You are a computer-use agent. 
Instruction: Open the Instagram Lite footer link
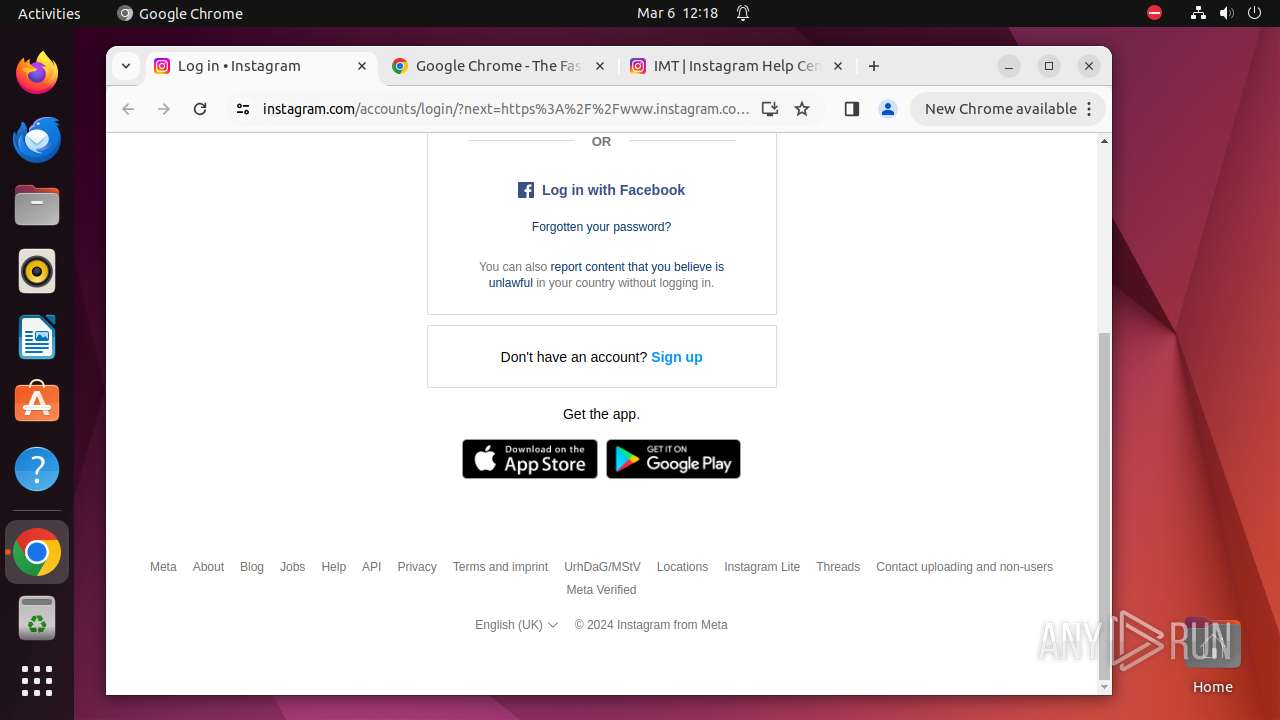point(762,567)
